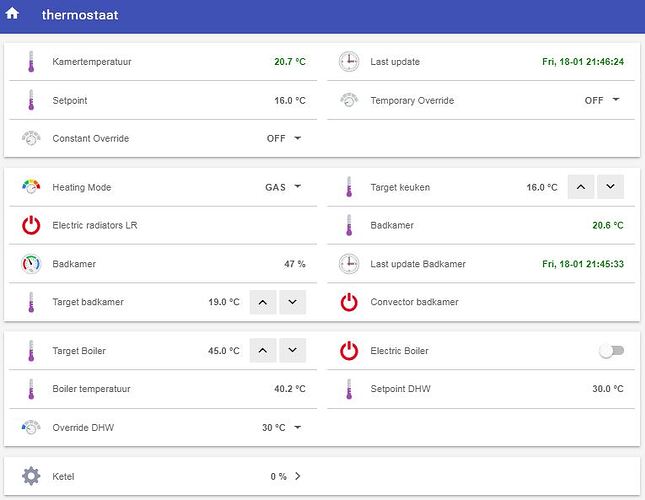
Task: Increase Target badkamer temperature
Action: point(263,302)
